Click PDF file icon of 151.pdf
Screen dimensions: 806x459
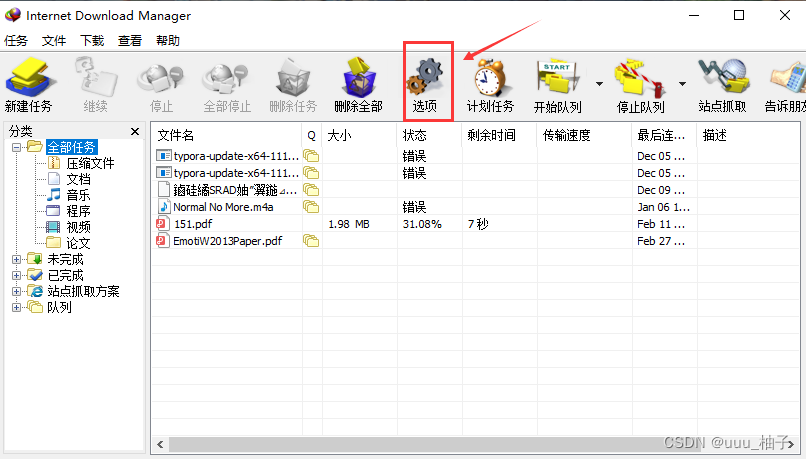pyautogui.click(x=162, y=224)
